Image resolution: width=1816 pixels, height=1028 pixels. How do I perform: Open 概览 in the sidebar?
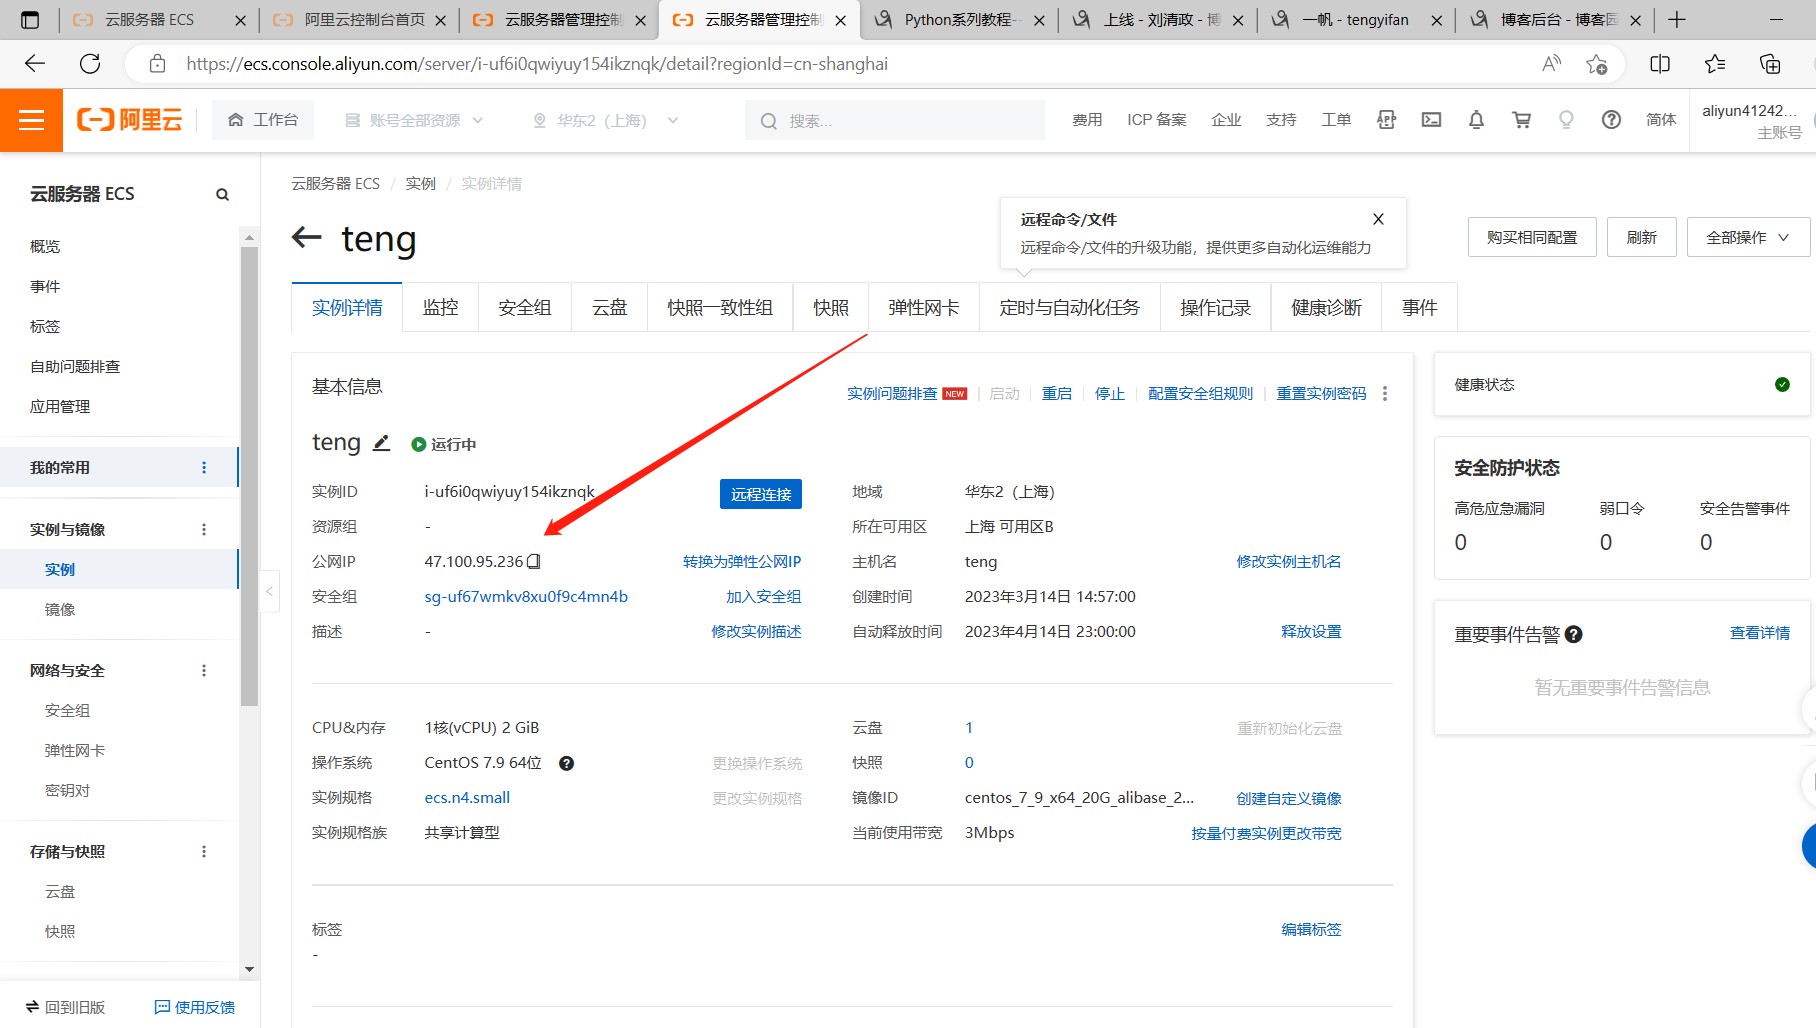(x=45, y=246)
